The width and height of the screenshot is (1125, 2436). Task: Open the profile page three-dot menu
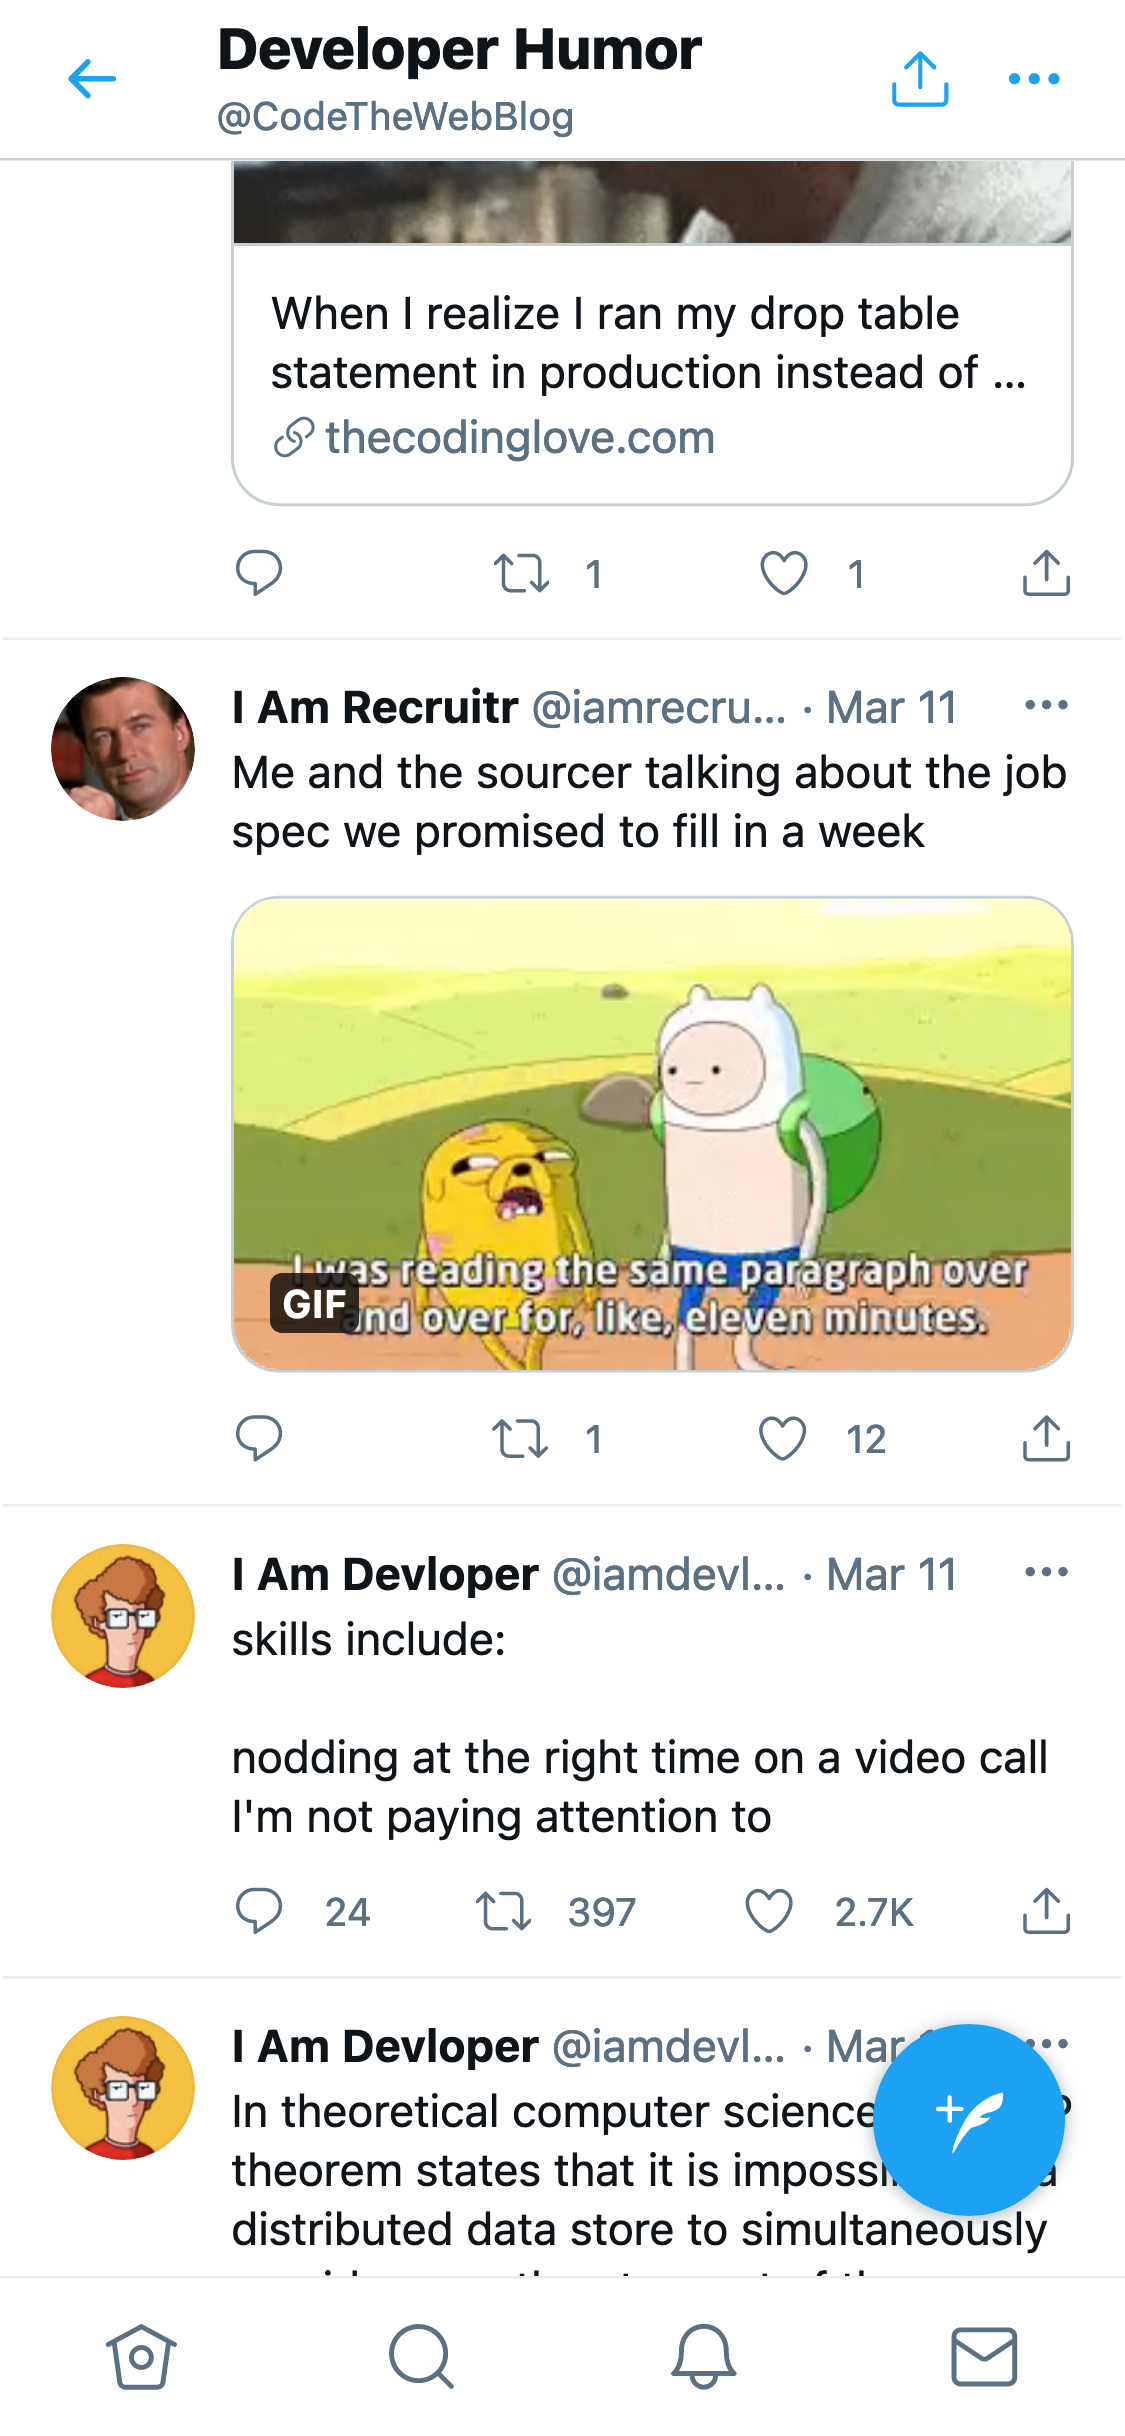(x=1035, y=78)
